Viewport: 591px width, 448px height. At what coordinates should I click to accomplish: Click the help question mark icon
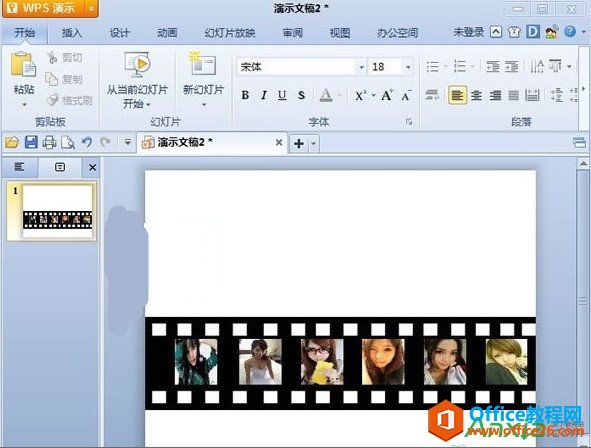570,32
